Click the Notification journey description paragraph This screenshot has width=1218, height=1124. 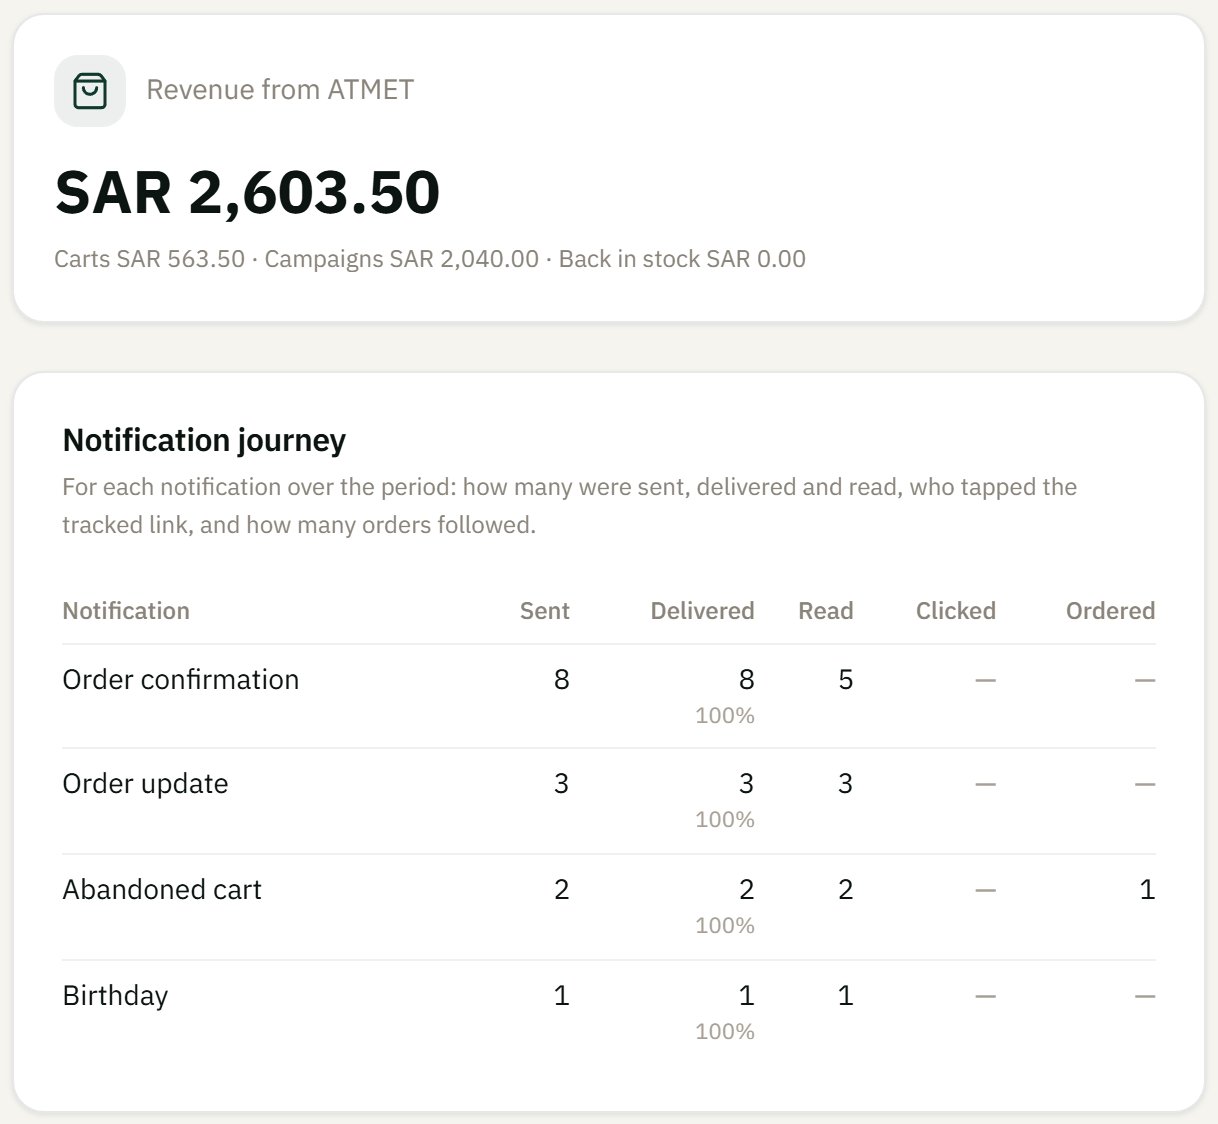pyautogui.click(x=570, y=506)
